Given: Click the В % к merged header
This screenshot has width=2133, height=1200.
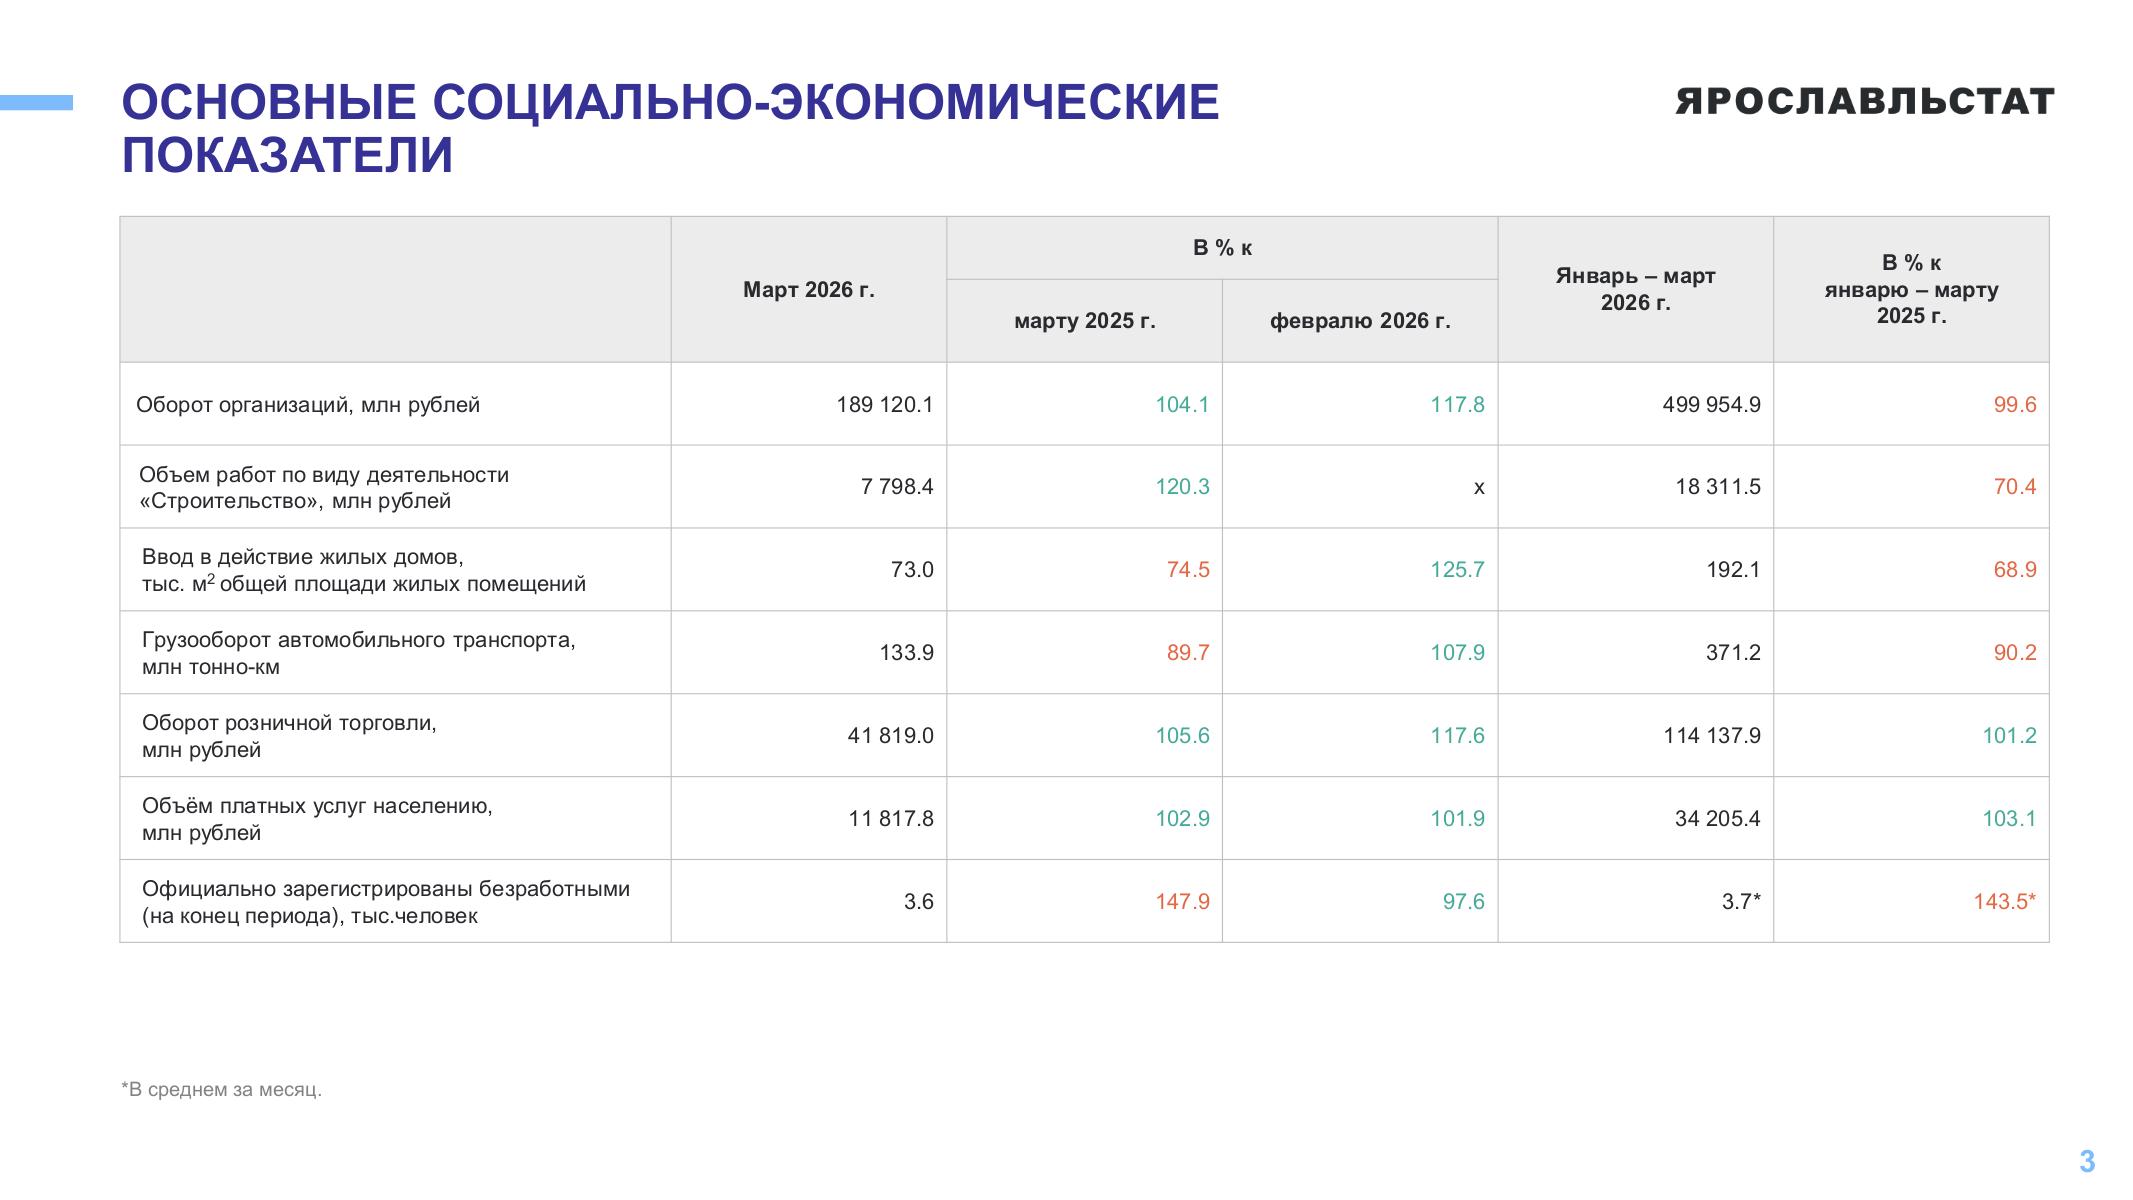Looking at the screenshot, I should [1222, 248].
